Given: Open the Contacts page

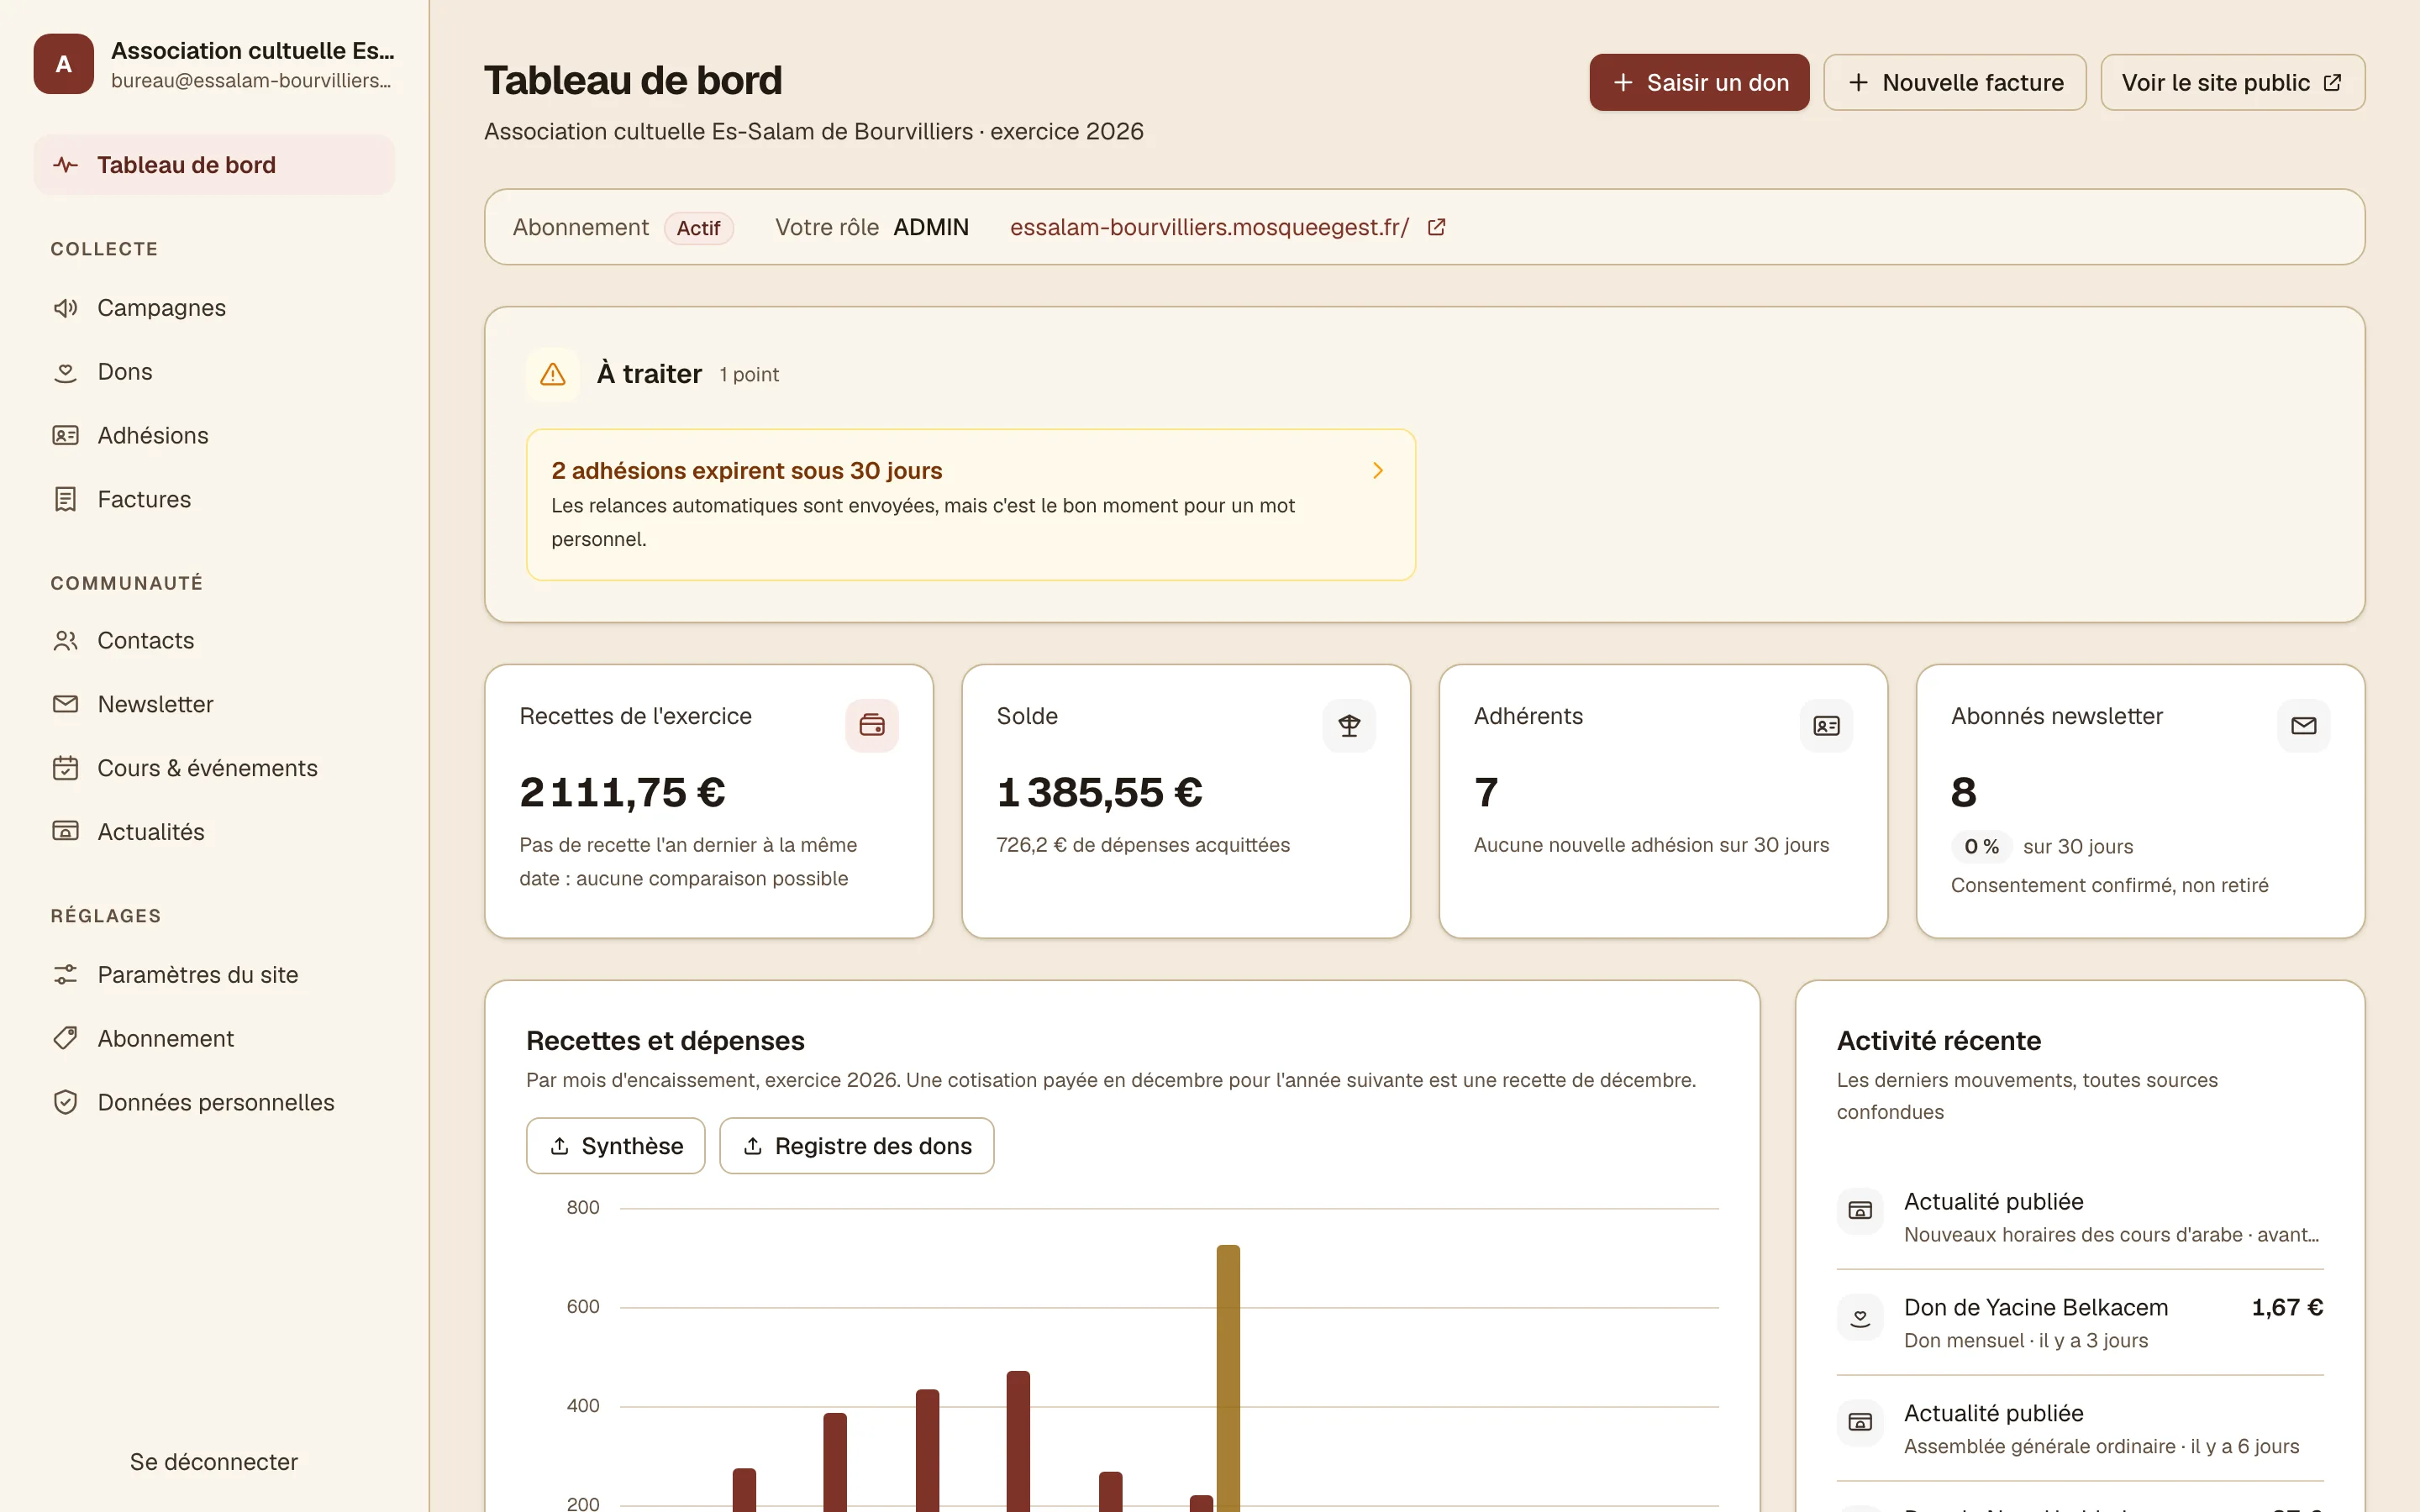Looking at the screenshot, I should 214,641.
